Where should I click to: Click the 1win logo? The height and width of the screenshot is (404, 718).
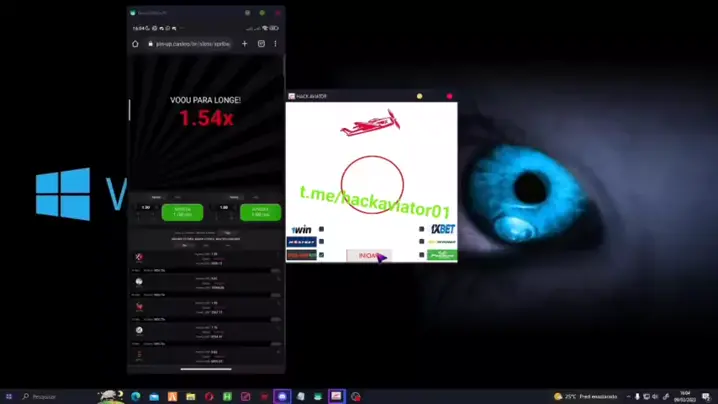click(300, 229)
